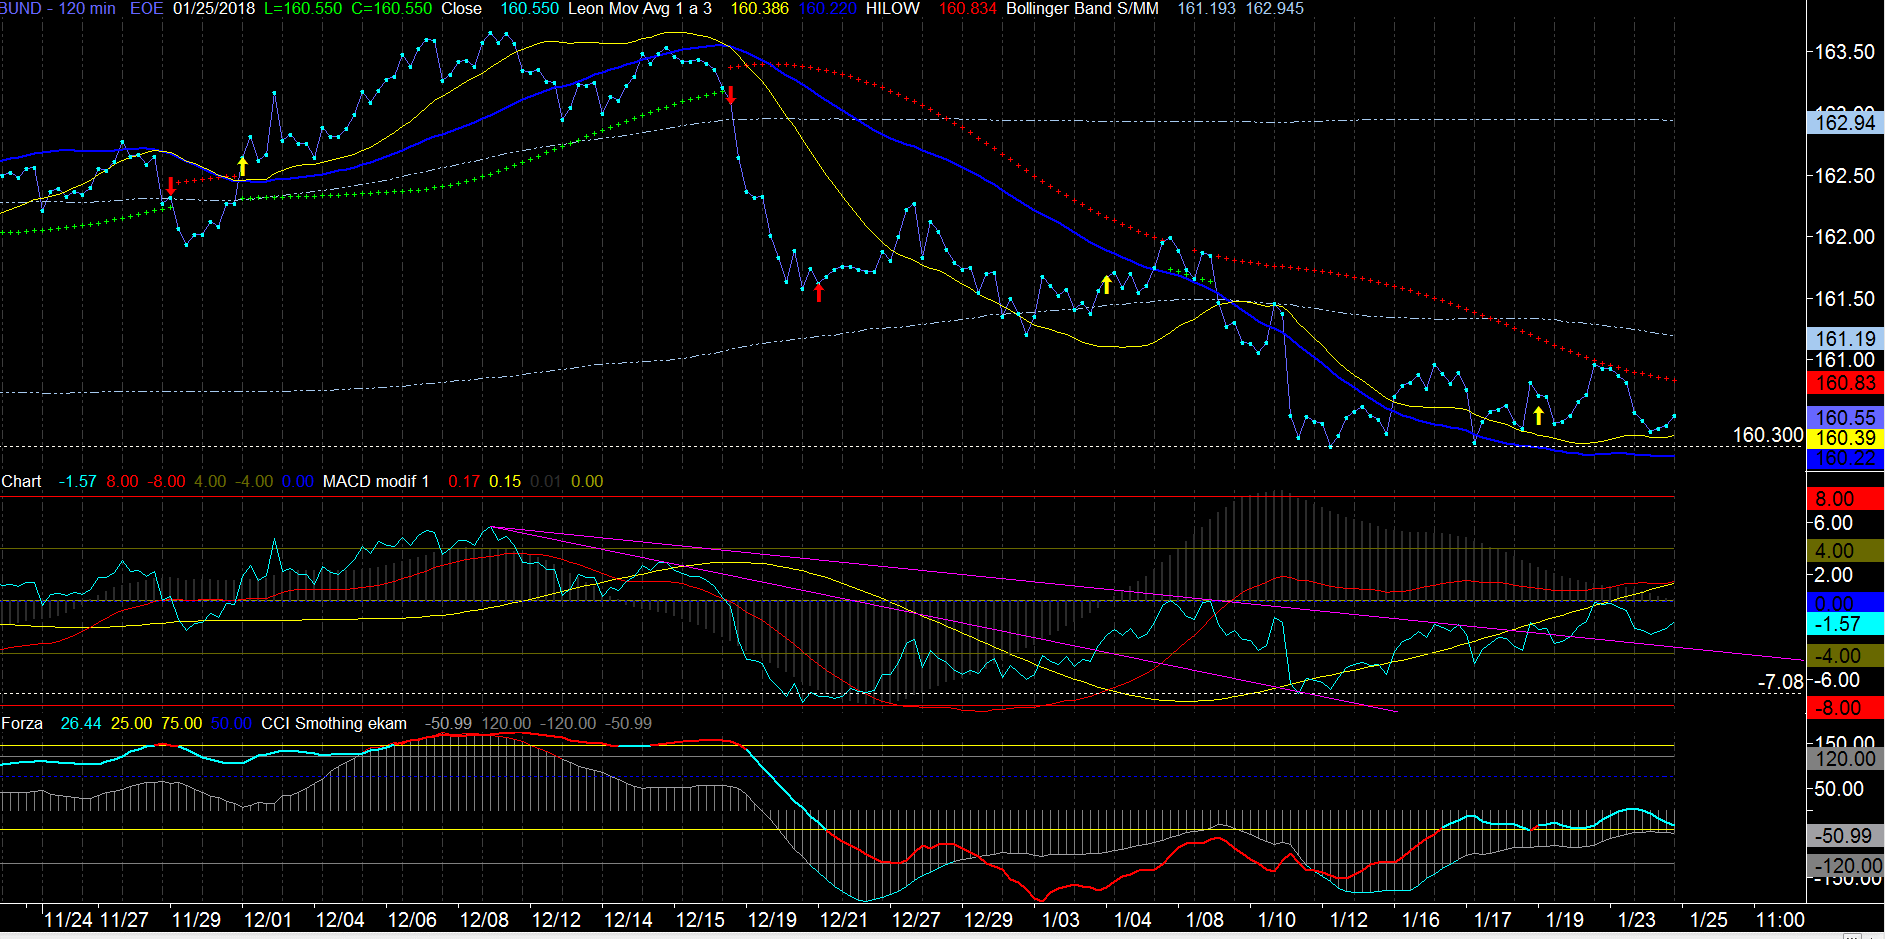
Task: Click the cyan -1.57 tag on MACD axis
Action: point(1845,624)
